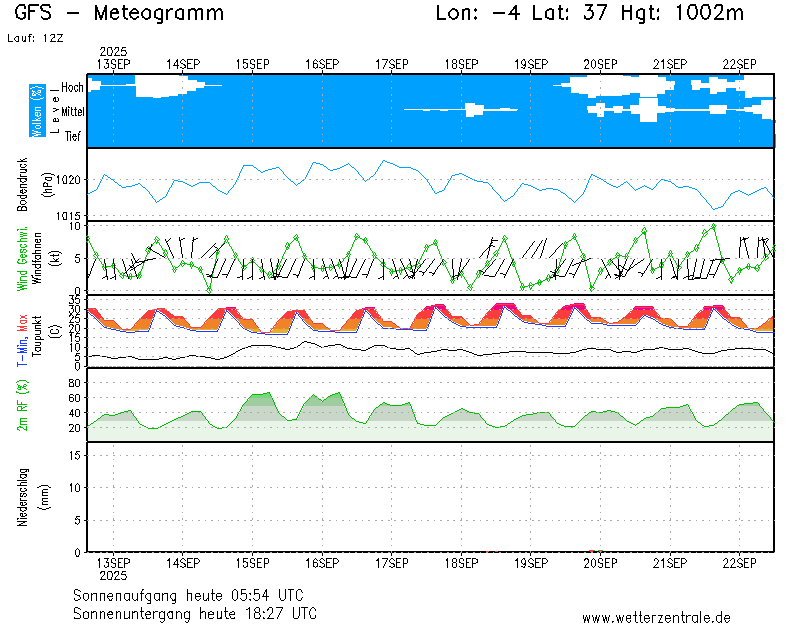
Task: Click the 'Lauf: 12Z' run label
Action: click(x=35, y=38)
